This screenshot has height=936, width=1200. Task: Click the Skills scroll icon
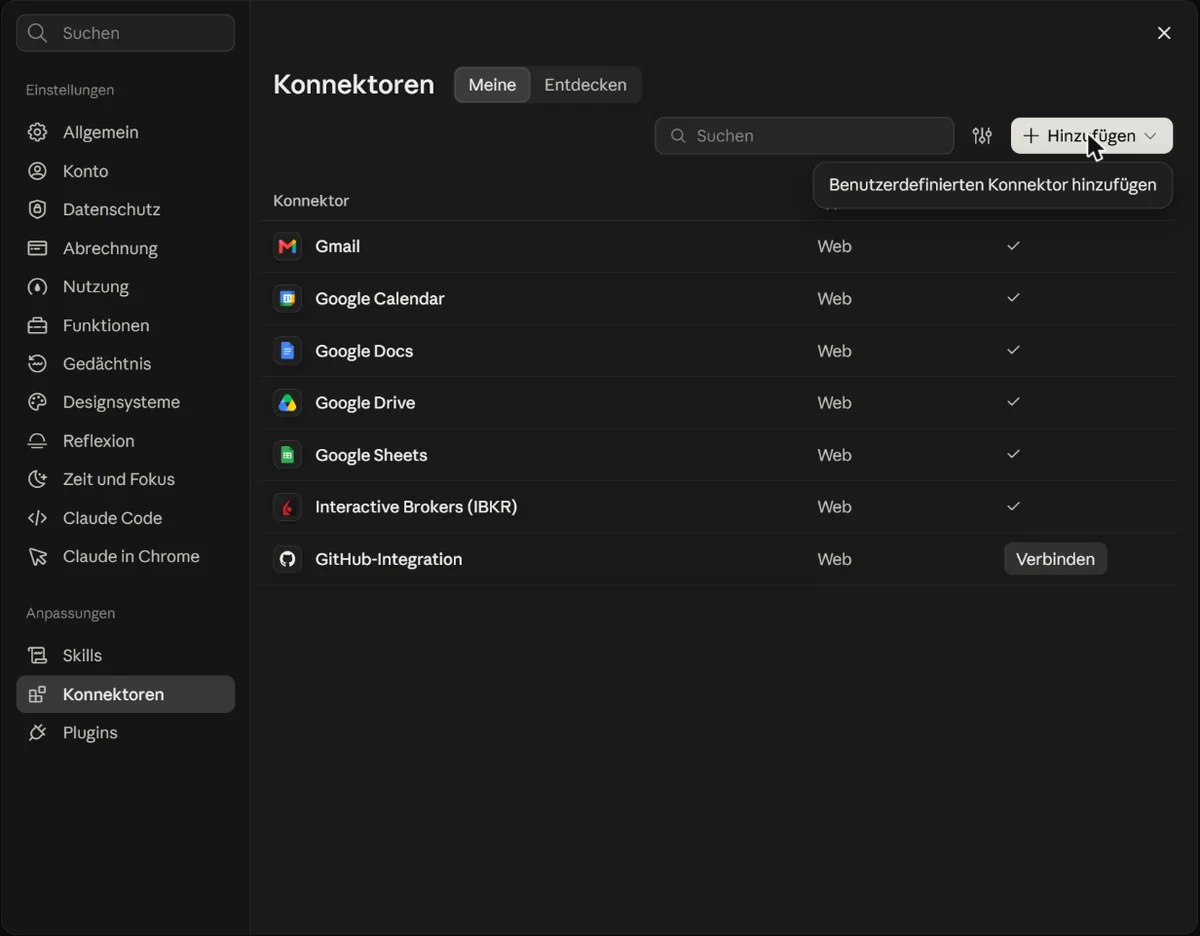click(x=37, y=656)
